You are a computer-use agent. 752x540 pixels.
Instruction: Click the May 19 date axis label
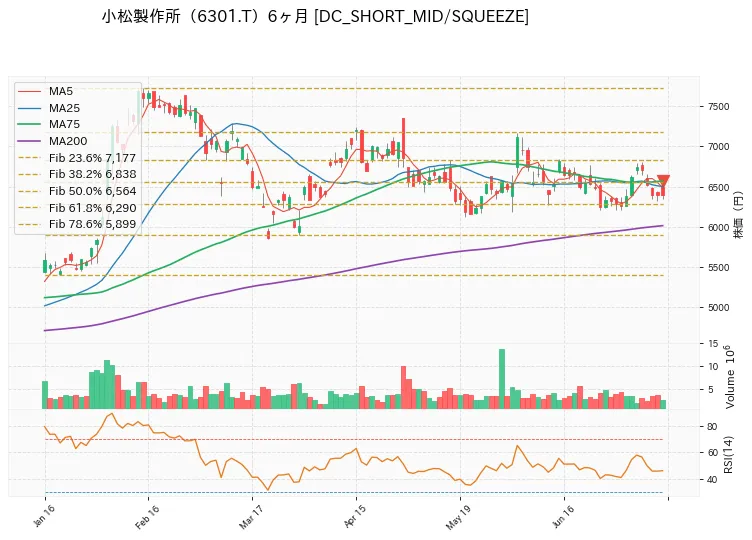click(x=458, y=517)
